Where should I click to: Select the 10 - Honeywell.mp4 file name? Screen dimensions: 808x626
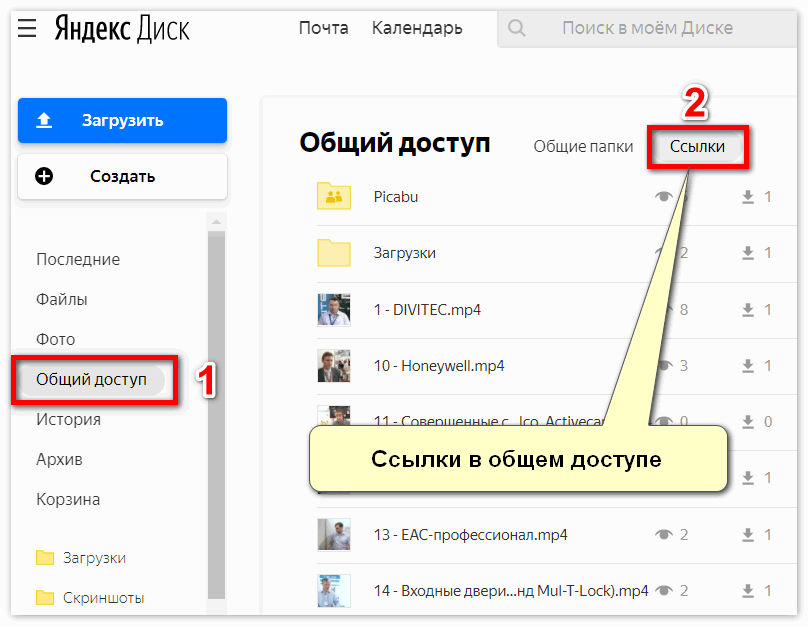439,366
